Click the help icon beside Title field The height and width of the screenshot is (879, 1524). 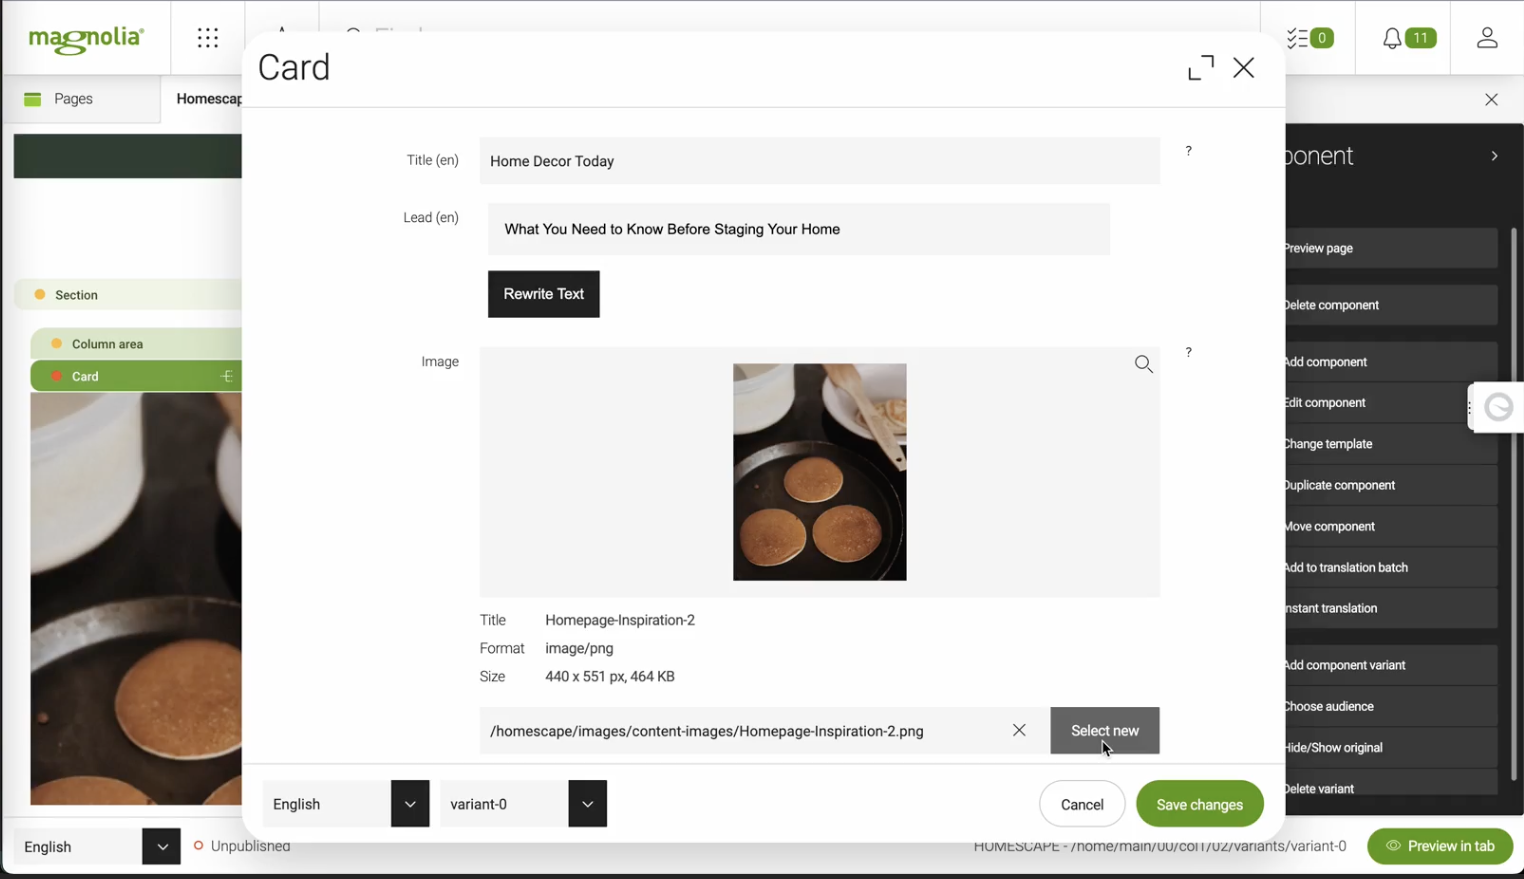pyautogui.click(x=1189, y=151)
